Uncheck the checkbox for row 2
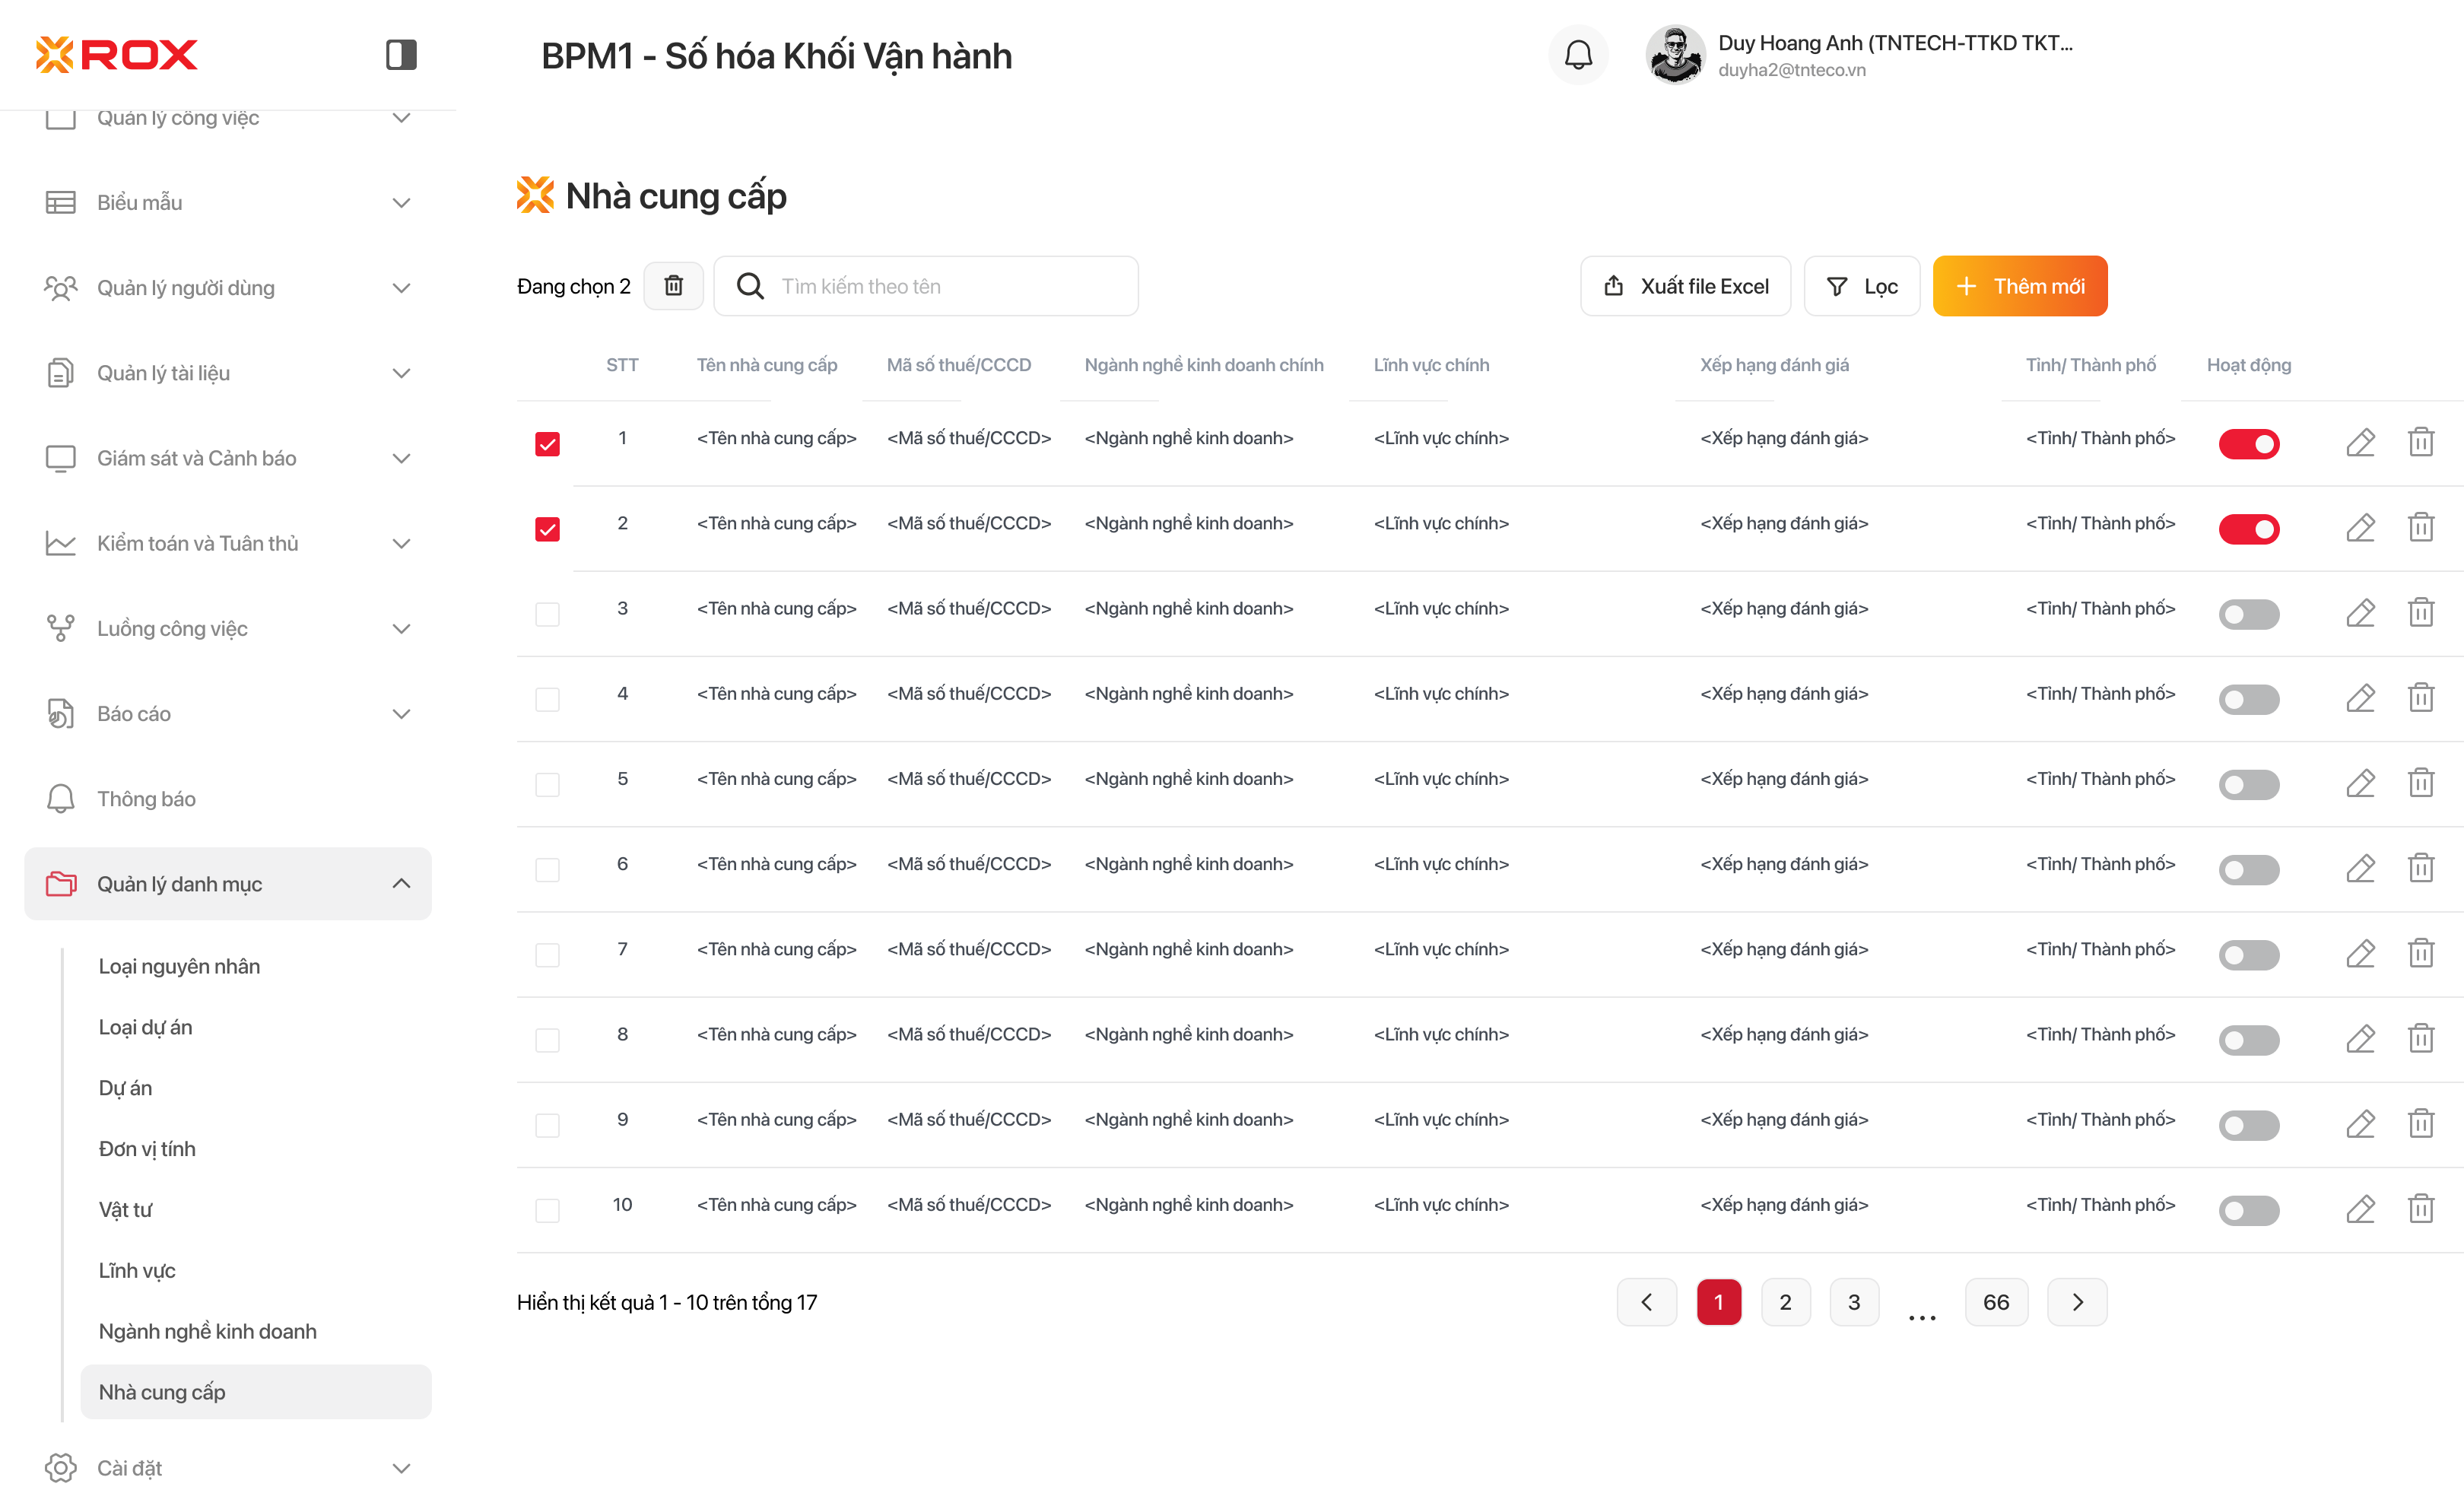This screenshot has width=2464, height=1509. (x=547, y=528)
